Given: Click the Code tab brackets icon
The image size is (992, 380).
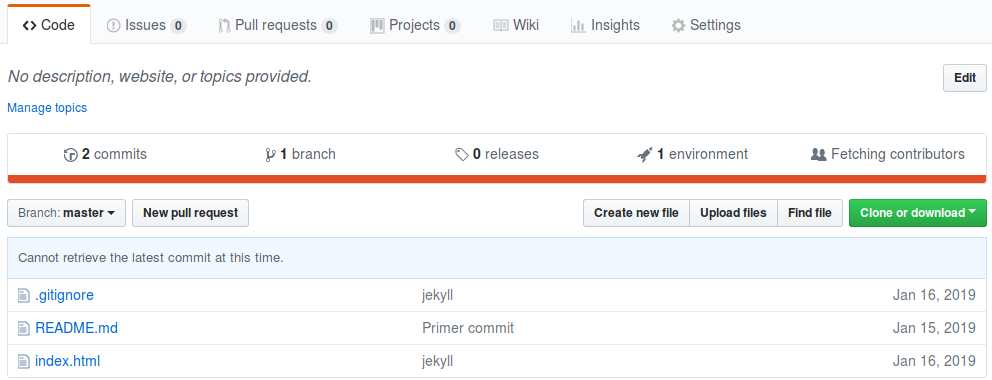Looking at the screenshot, I should point(29,26).
